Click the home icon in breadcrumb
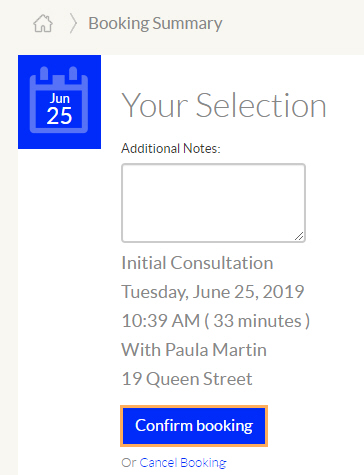The height and width of the screenshot is (475, 364). (43, 24)
